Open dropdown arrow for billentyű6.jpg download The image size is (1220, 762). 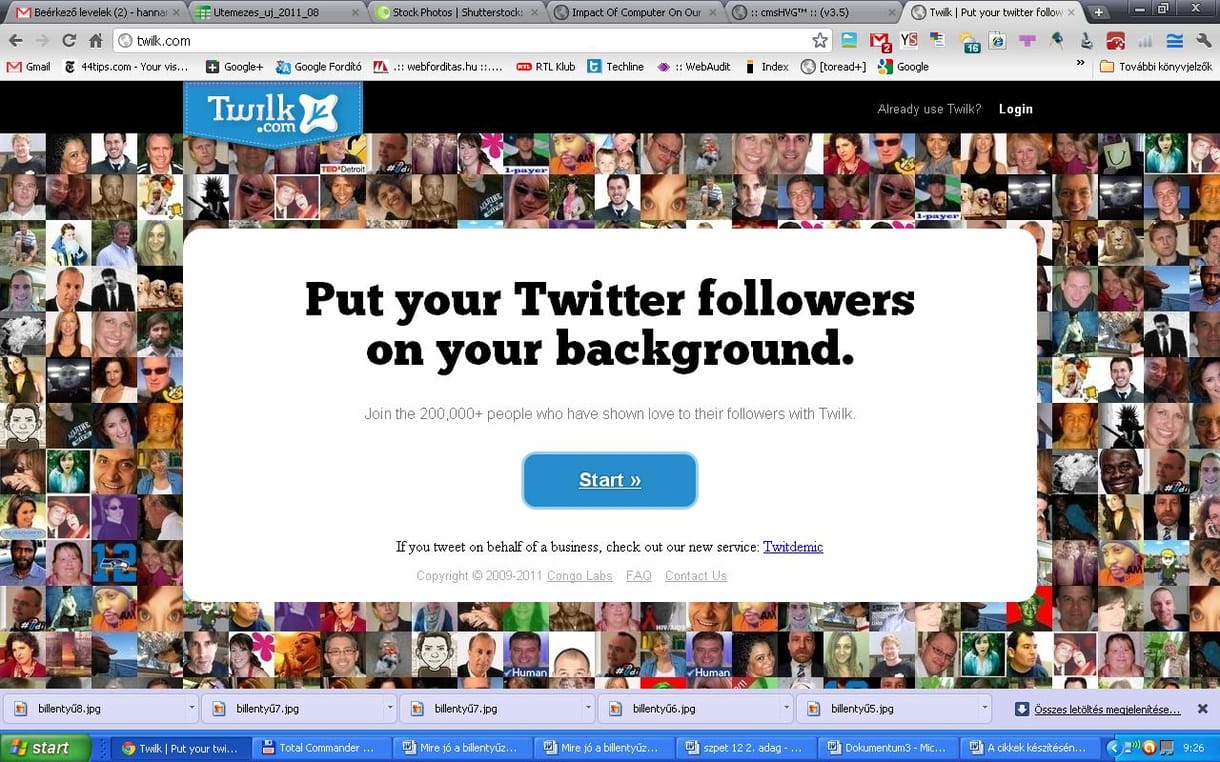pyautogui.click(x=785, y=709)
